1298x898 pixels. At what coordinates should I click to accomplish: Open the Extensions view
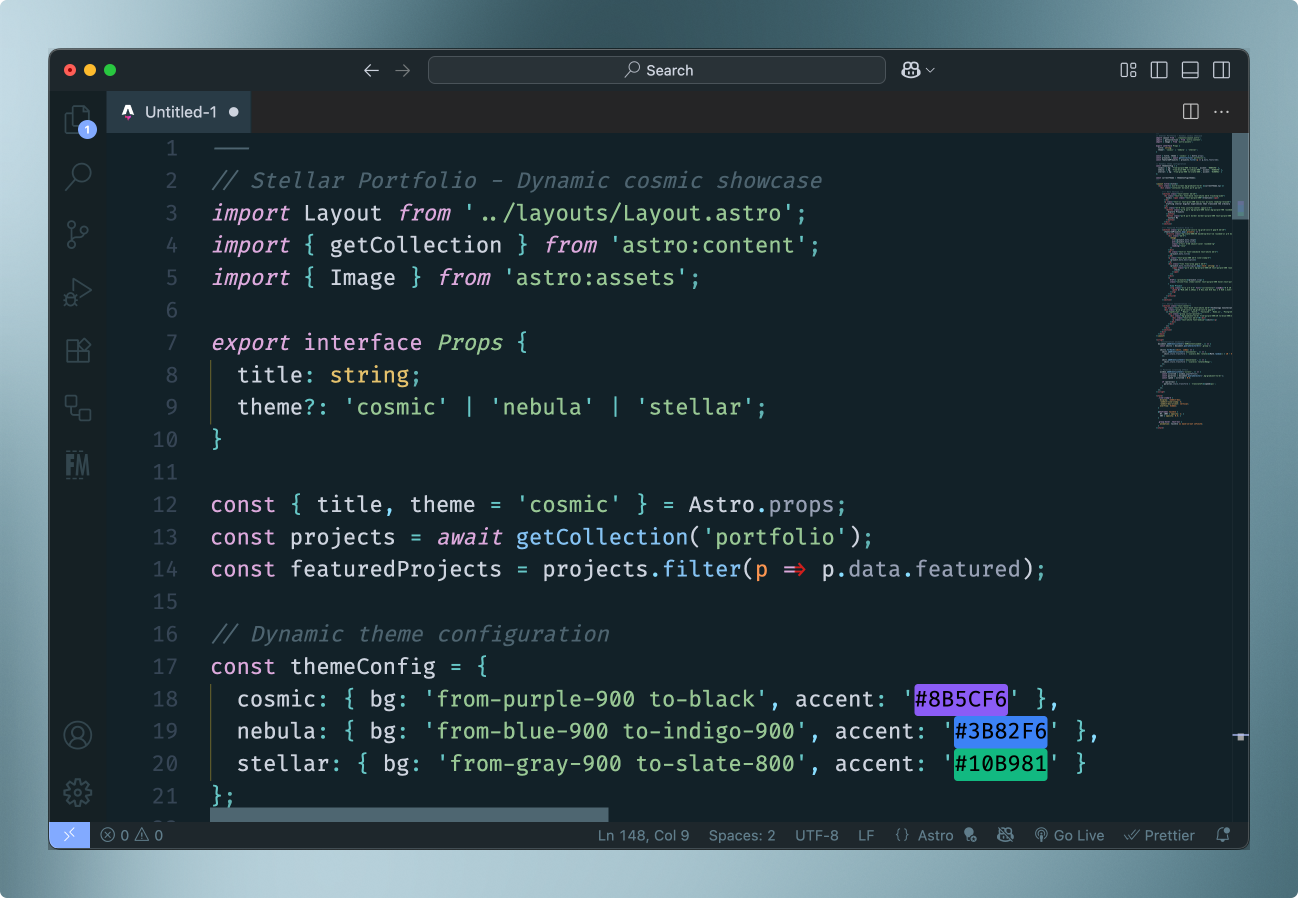click(78, 350)
